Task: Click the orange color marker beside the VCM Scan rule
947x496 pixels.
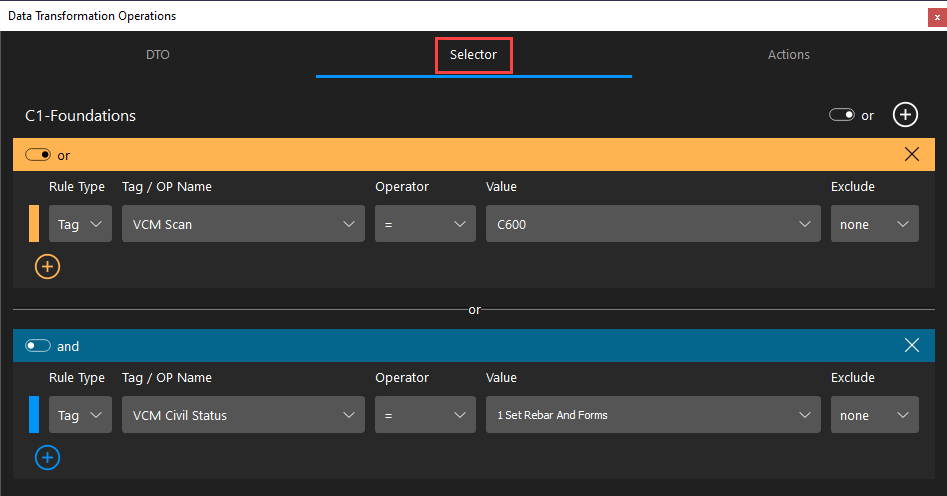Action: tap(34, 224)
